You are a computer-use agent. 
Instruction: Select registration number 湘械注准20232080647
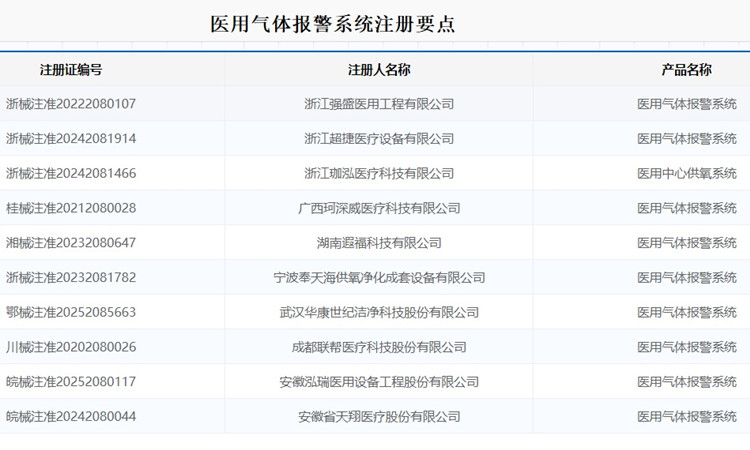click(71, 243)
